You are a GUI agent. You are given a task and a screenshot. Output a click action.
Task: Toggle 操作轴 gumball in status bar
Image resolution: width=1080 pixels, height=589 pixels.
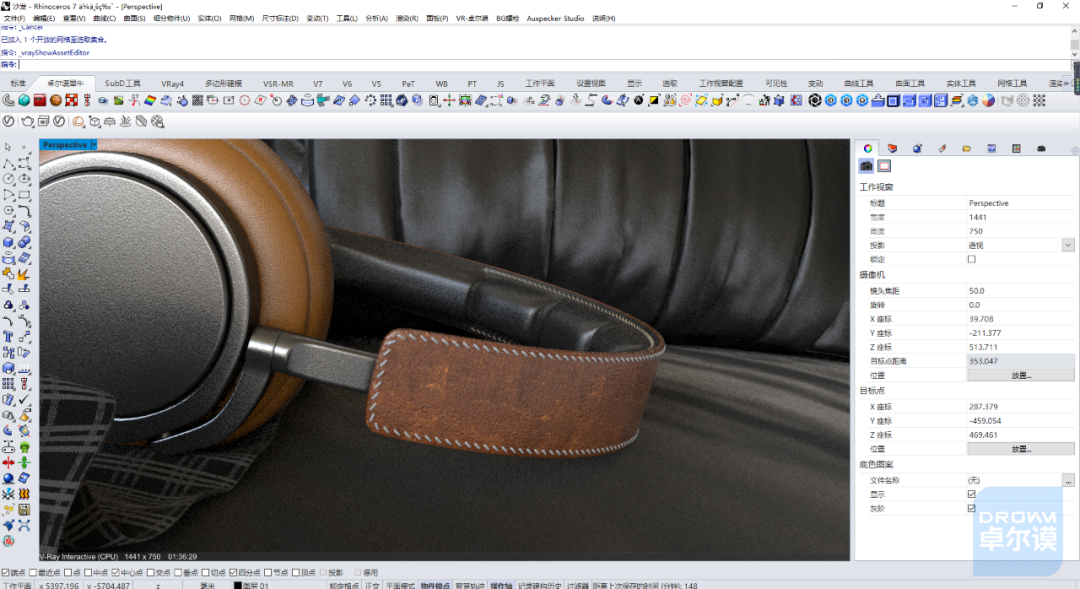pyautogui.click(x=501, y=586)
